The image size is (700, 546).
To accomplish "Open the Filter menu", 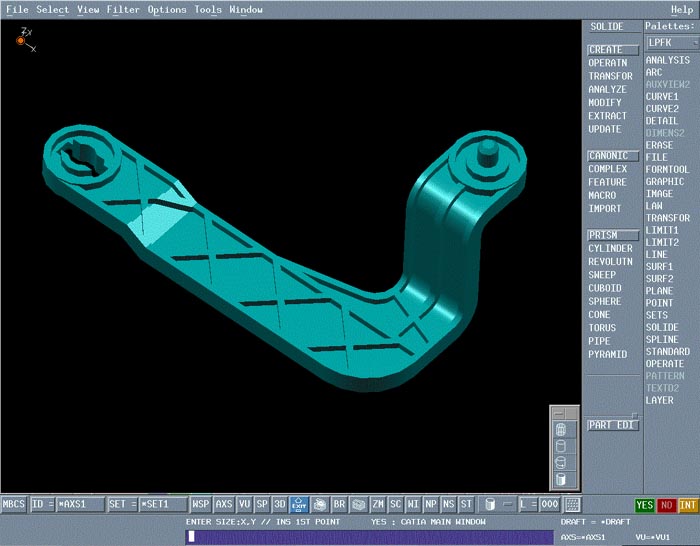I will click(123, 10).
